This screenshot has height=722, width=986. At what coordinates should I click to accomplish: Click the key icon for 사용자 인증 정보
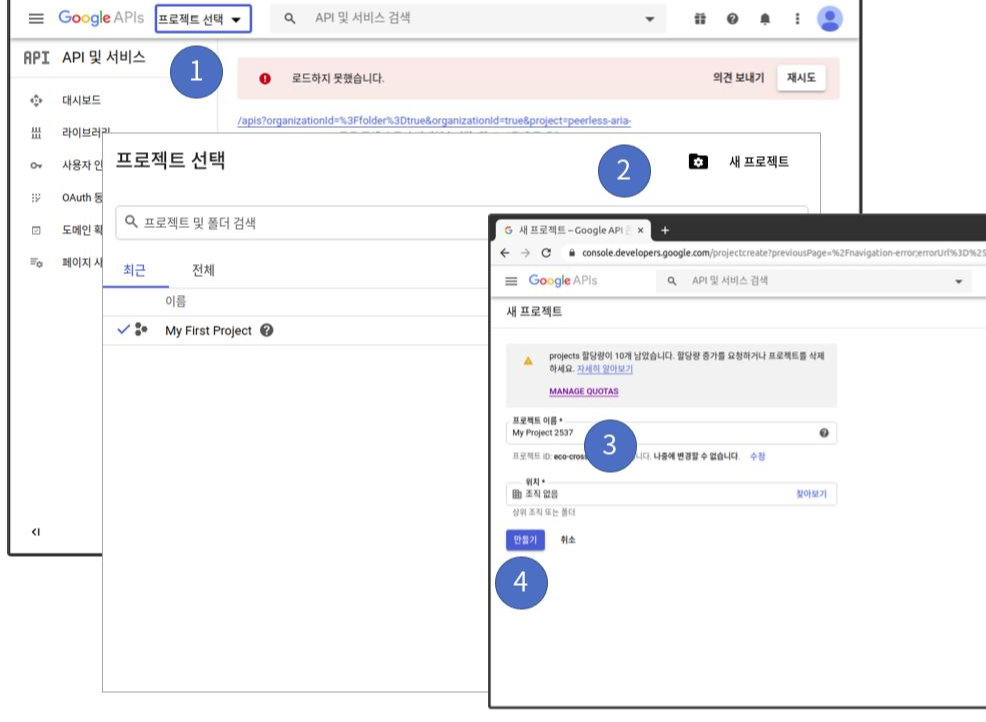click(x=36, y=165)
